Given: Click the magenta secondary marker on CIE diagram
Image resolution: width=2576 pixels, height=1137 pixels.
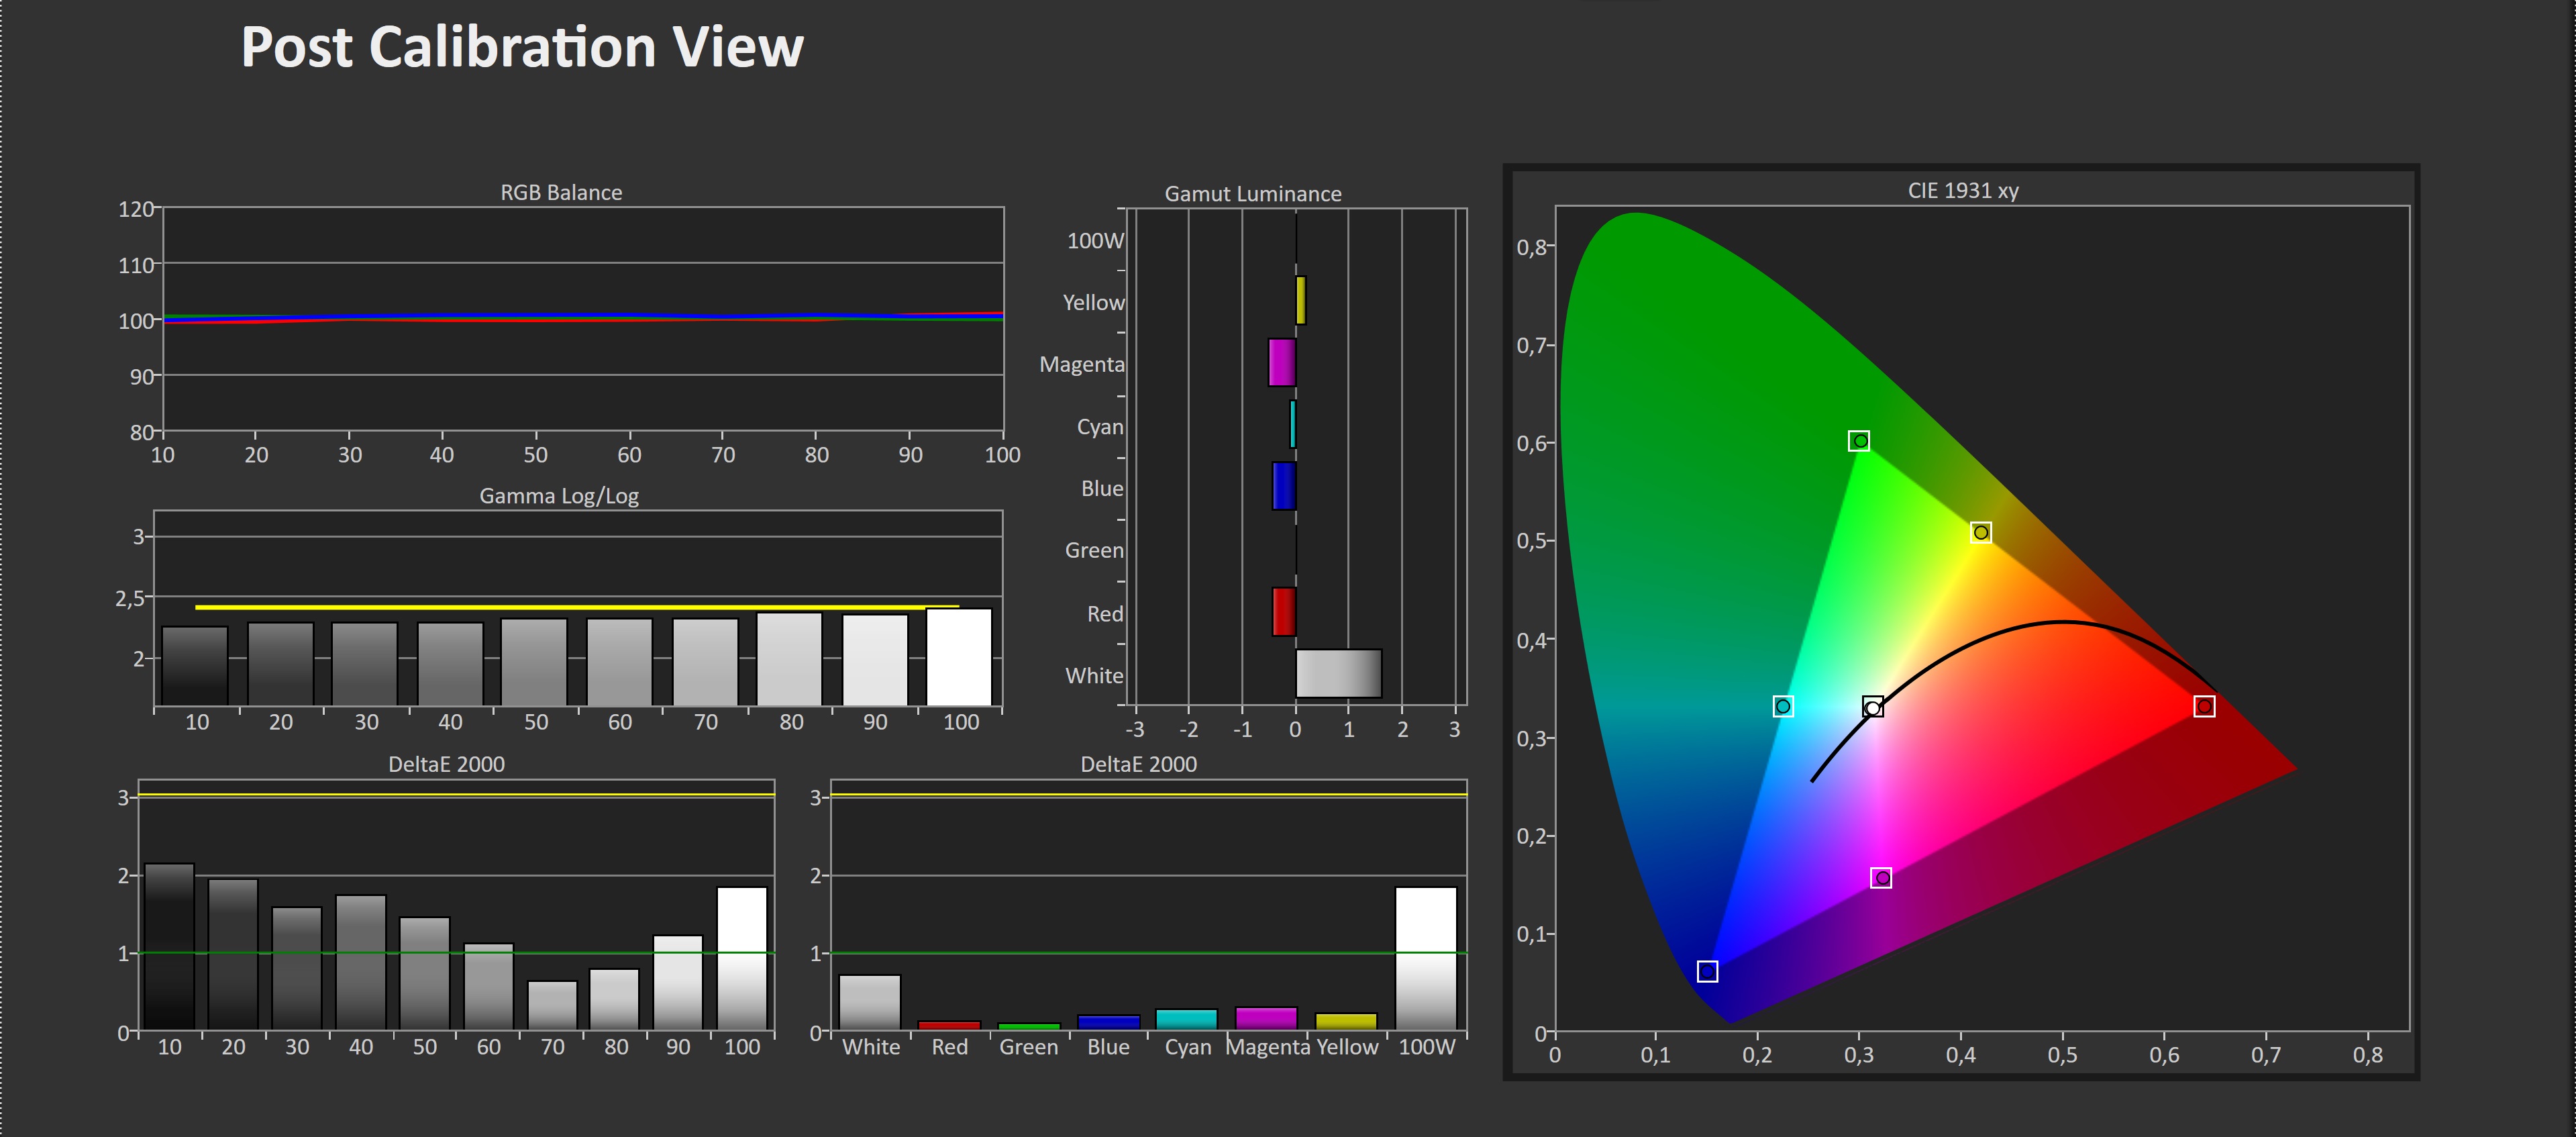Looking at the screenshot, I should (1881, 878).
